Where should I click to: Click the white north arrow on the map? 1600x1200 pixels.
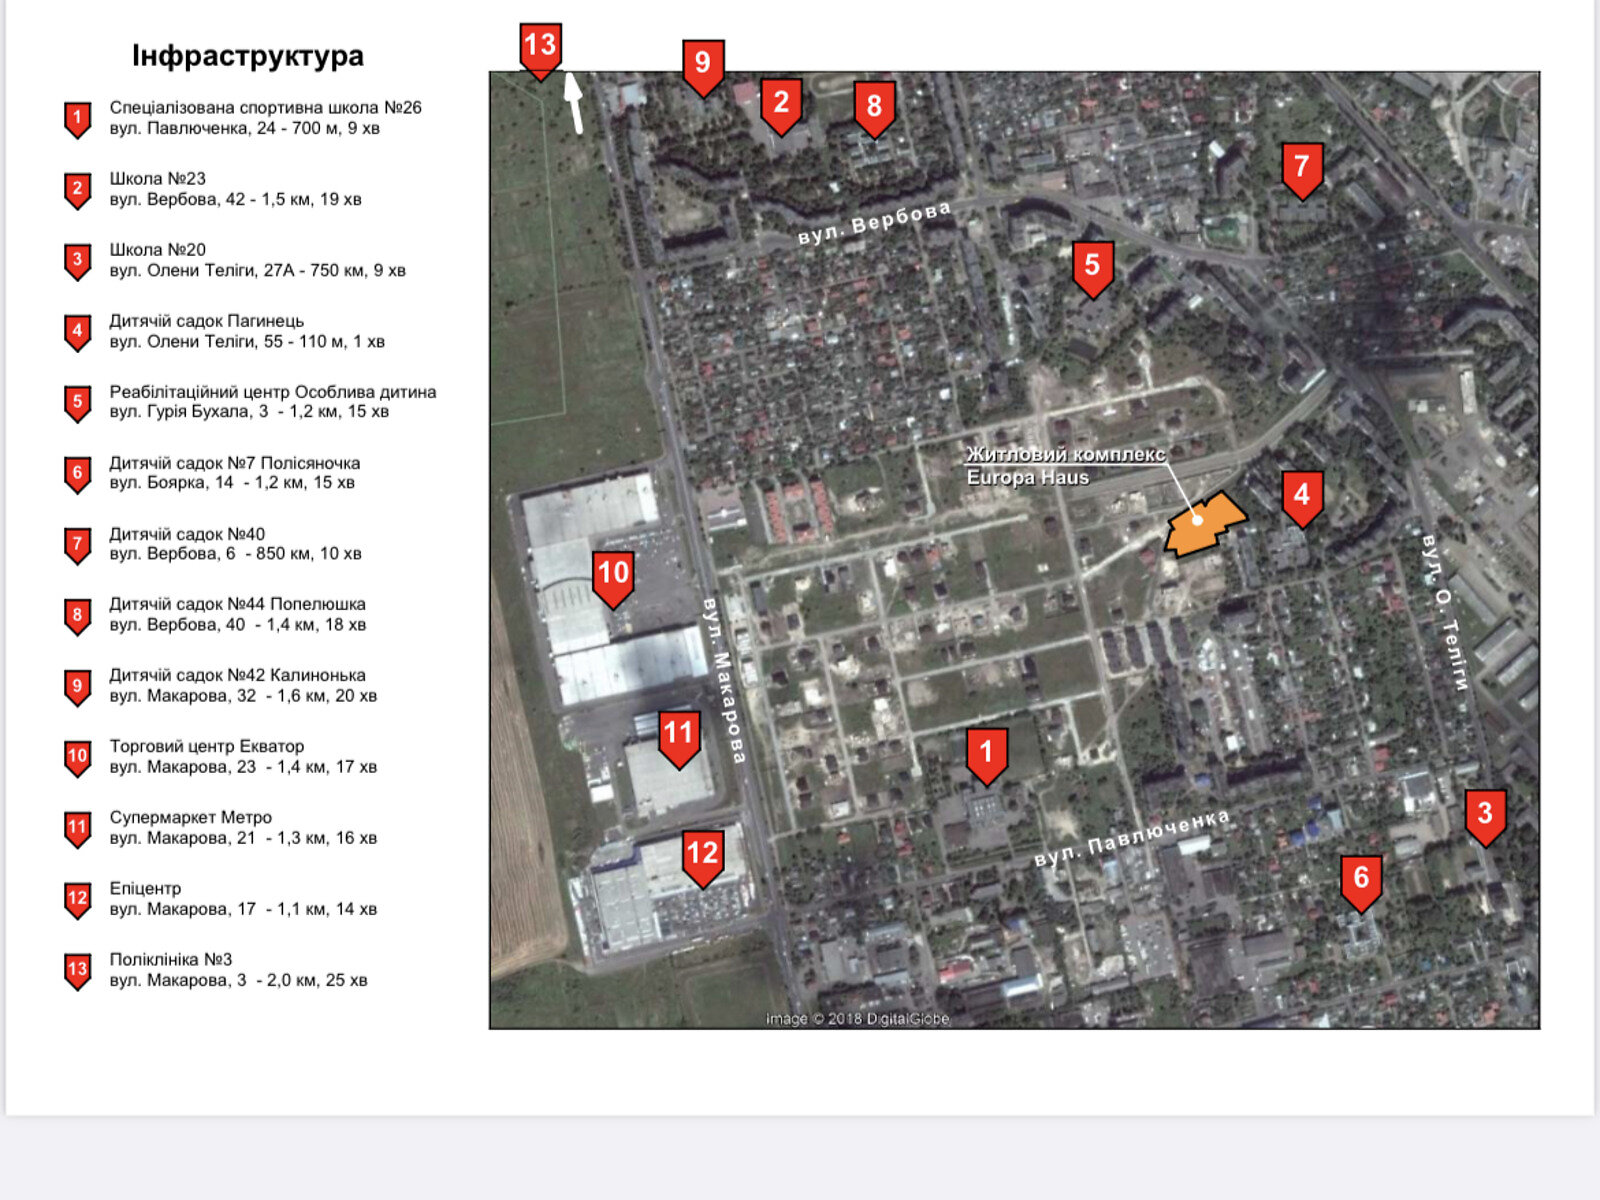point(574,102)
